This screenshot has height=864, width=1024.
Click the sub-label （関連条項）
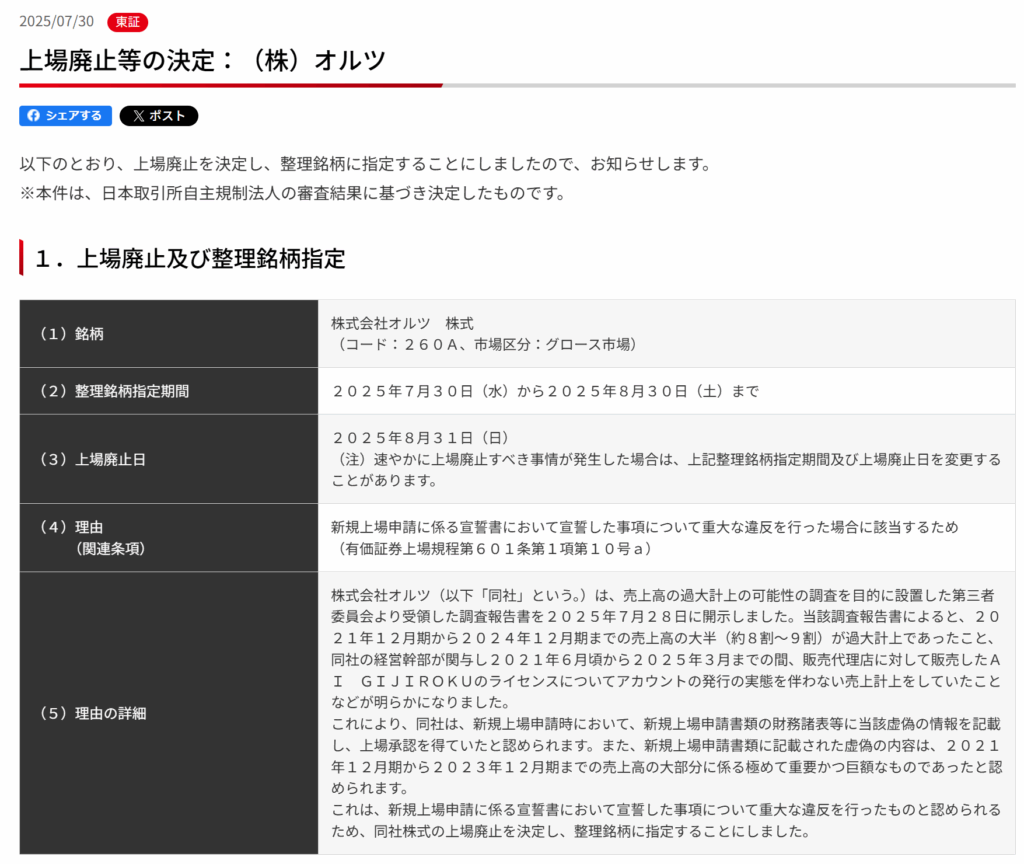coord(110,549)
